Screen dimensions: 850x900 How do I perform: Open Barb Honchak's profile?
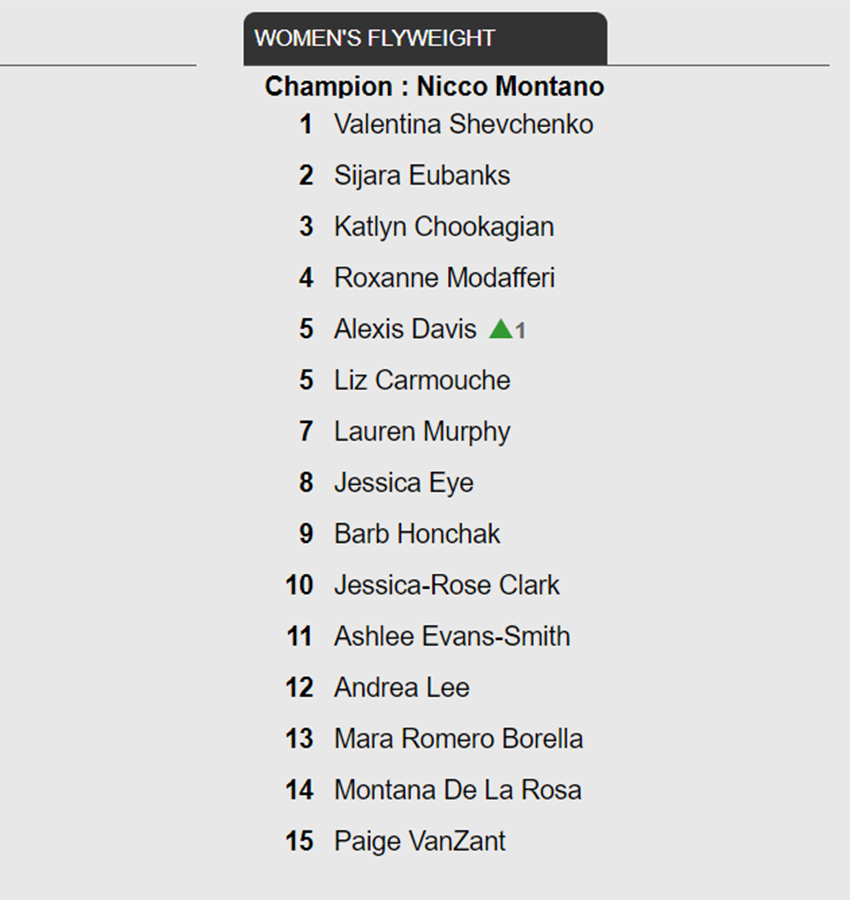click(x=417, y=534)
